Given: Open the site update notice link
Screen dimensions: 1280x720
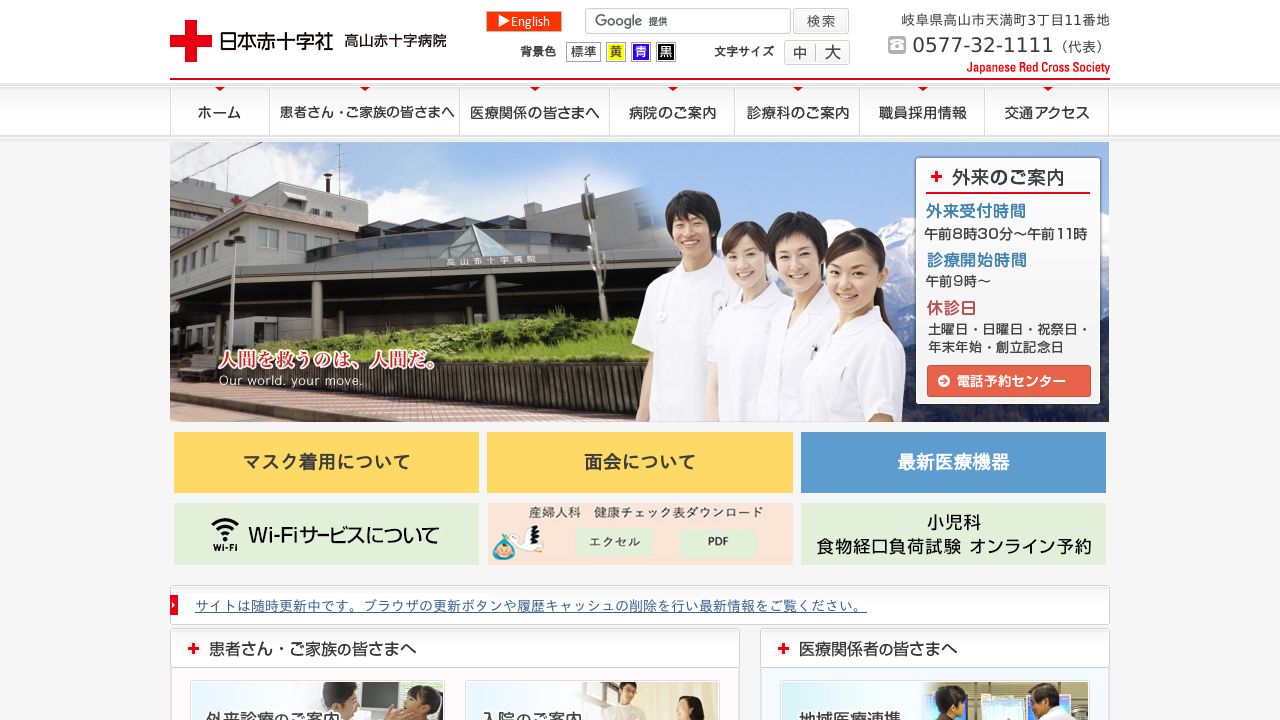Looking at the screenshot, I should (529, 605).
